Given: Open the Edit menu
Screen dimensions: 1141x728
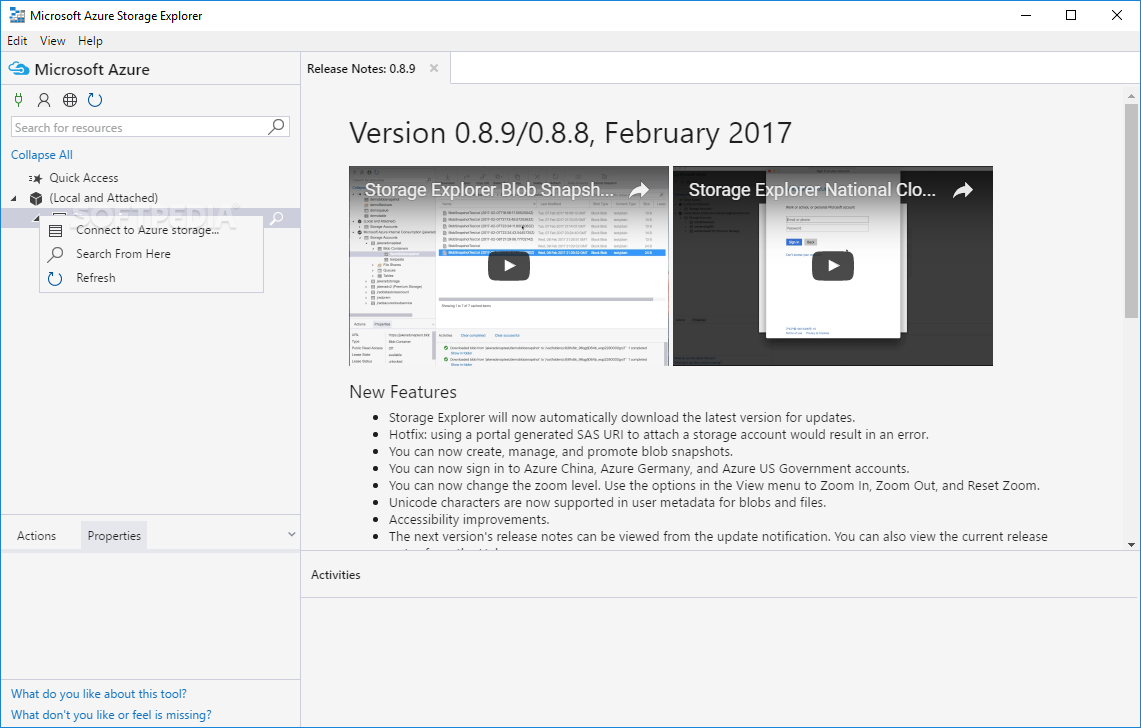Looking at the screenshot, I should pos(17,41).
